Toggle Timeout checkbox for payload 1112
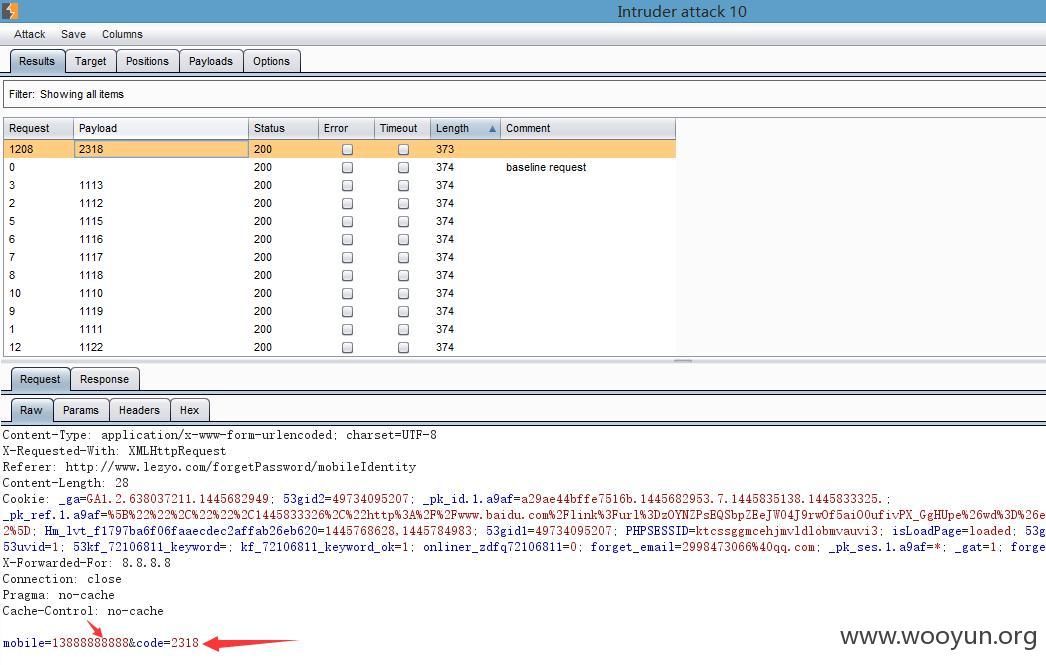Screen dimensions: 1046x665 tap(403, 203)
